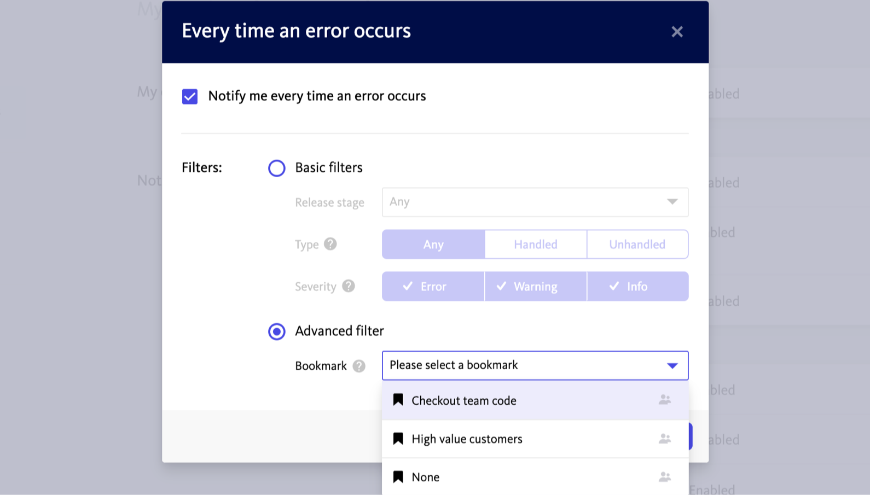Click the help icon beside Severity
This screenshot has width=870, height=495.
tap(348, 286)
